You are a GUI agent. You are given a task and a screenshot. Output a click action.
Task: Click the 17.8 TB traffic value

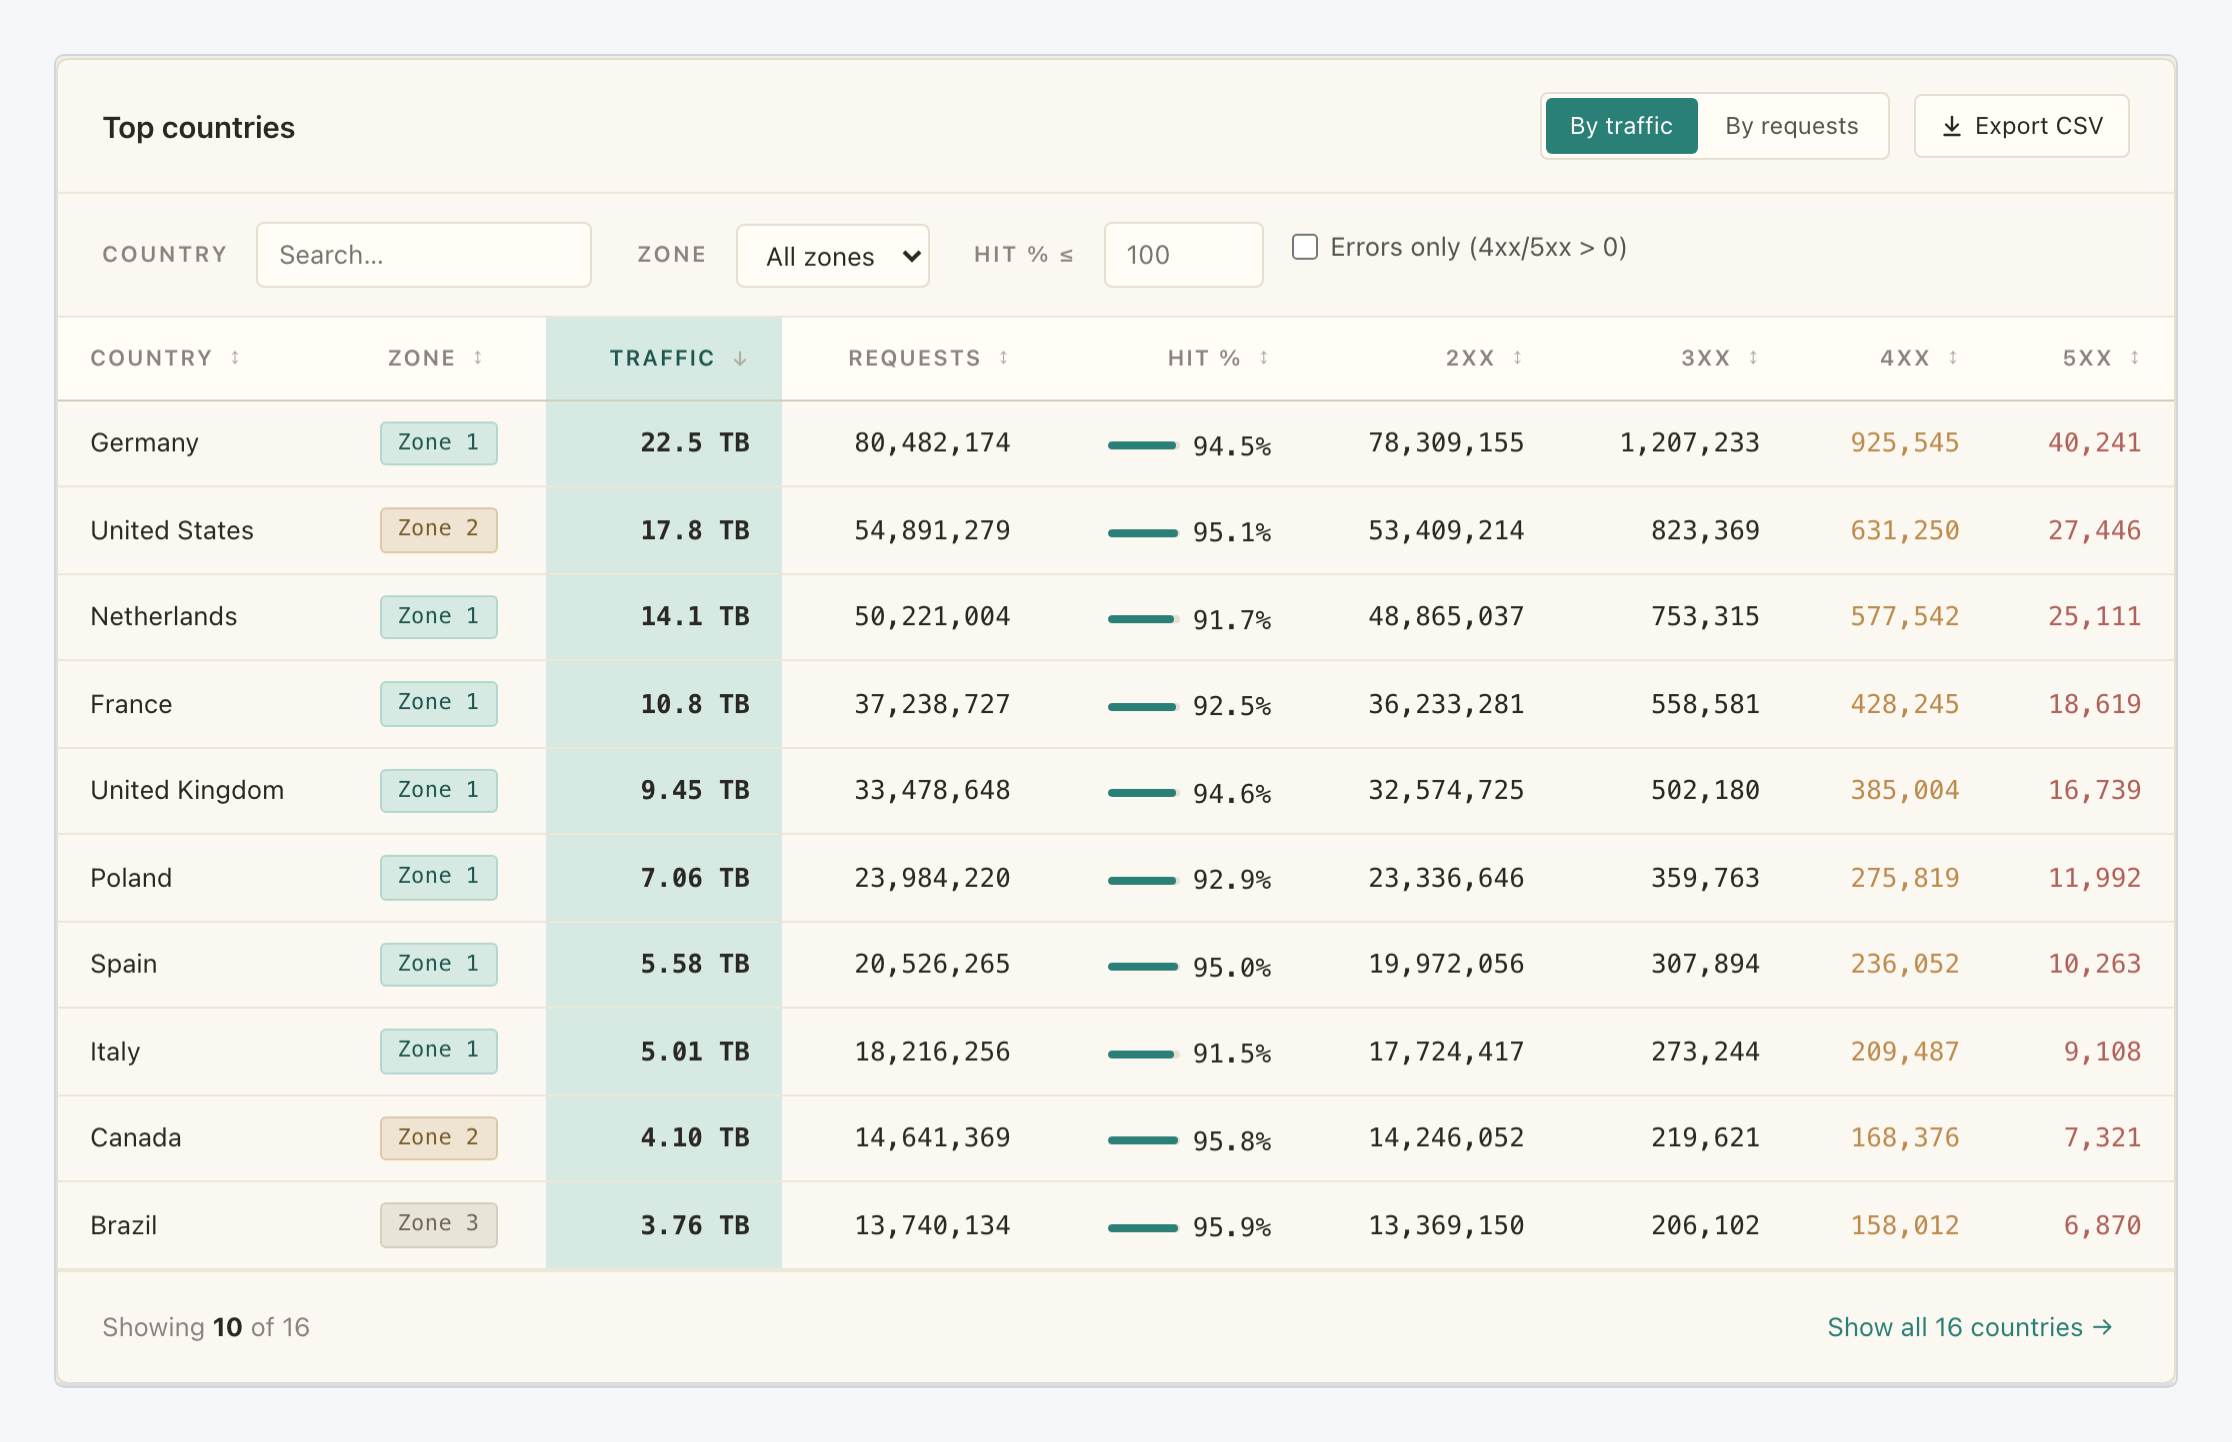695,530
